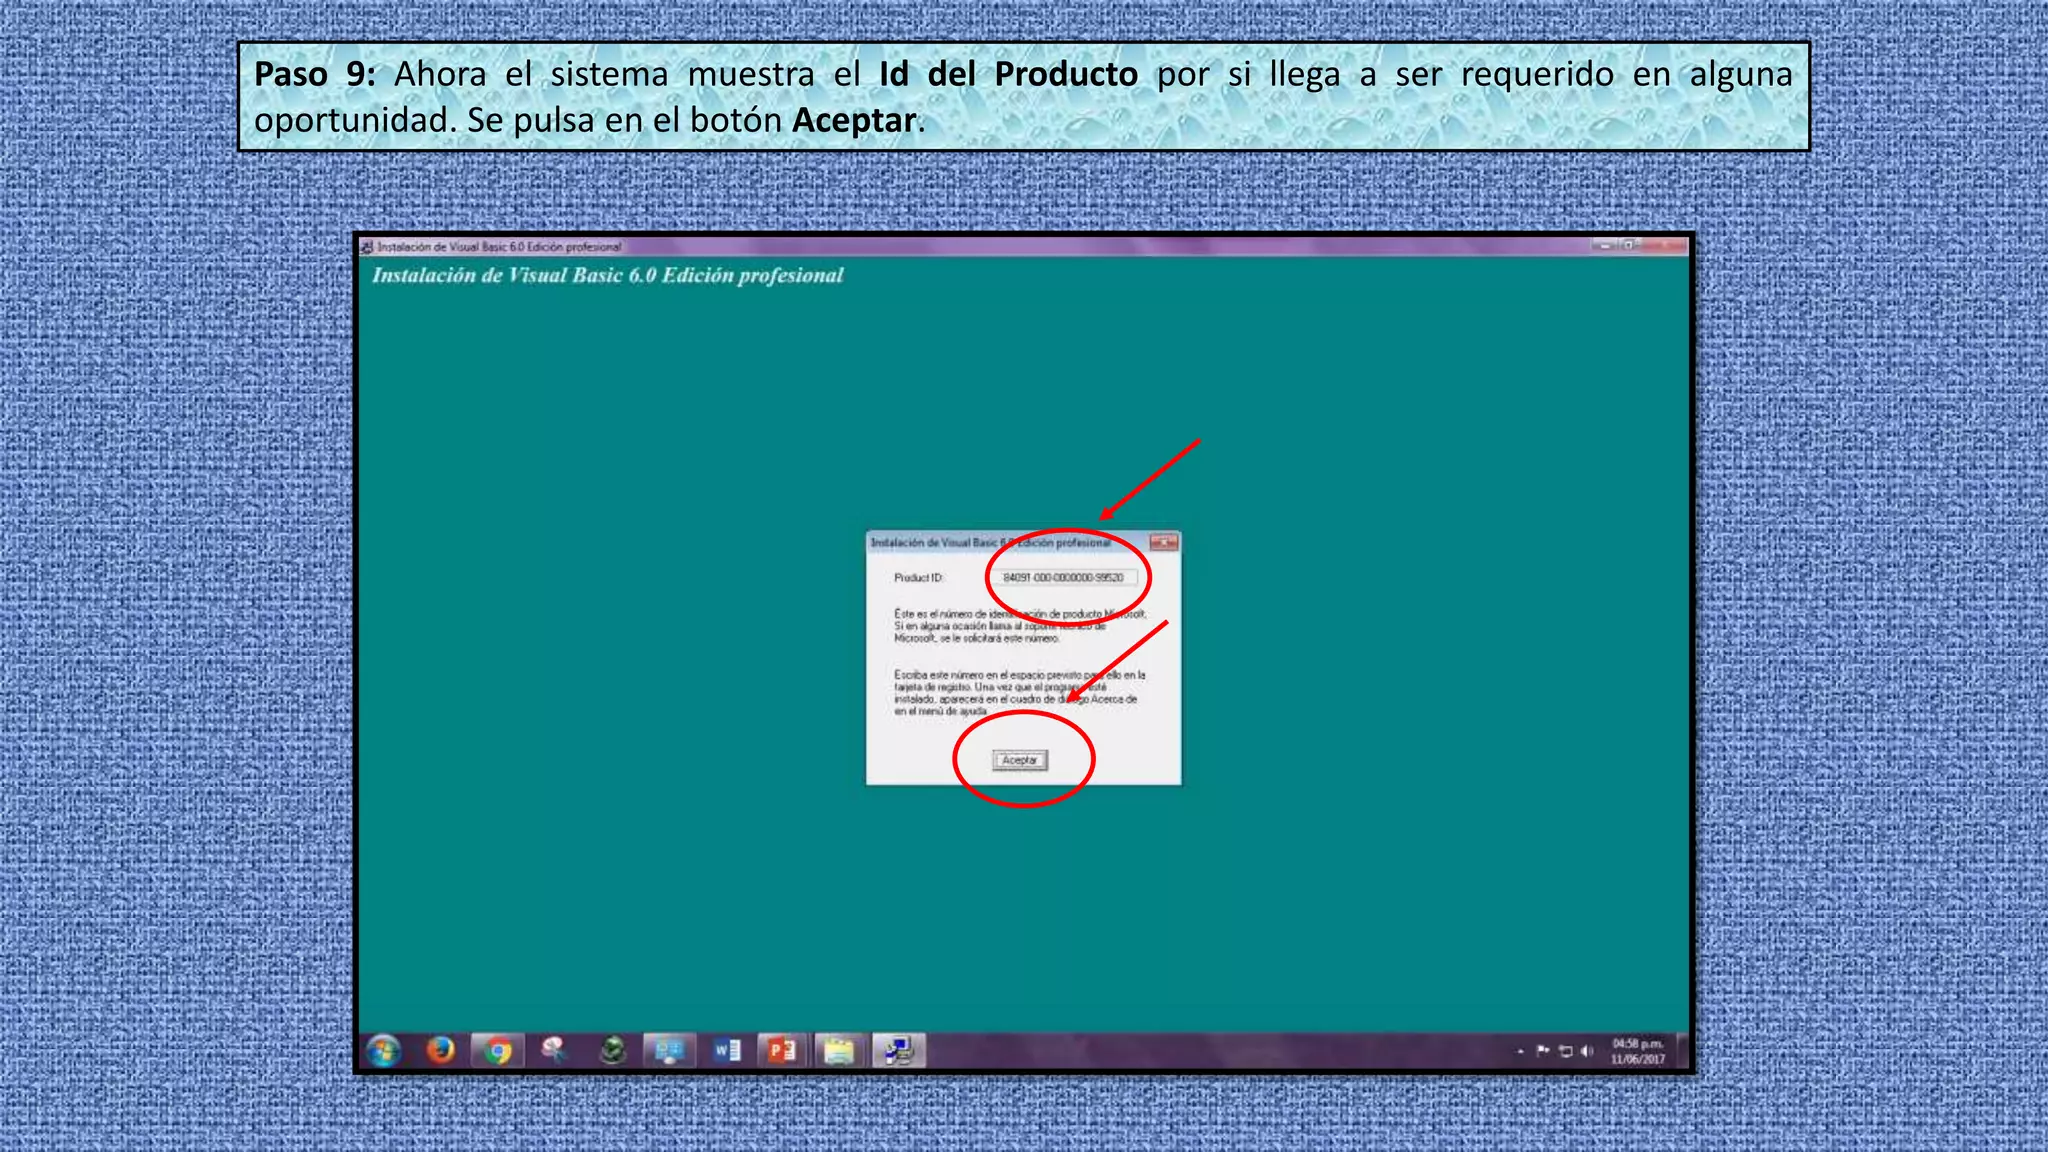Open the monitor-screen taskbar icon
Viewport: 2048px width, 1152px height.
[x=669, y=1050]
